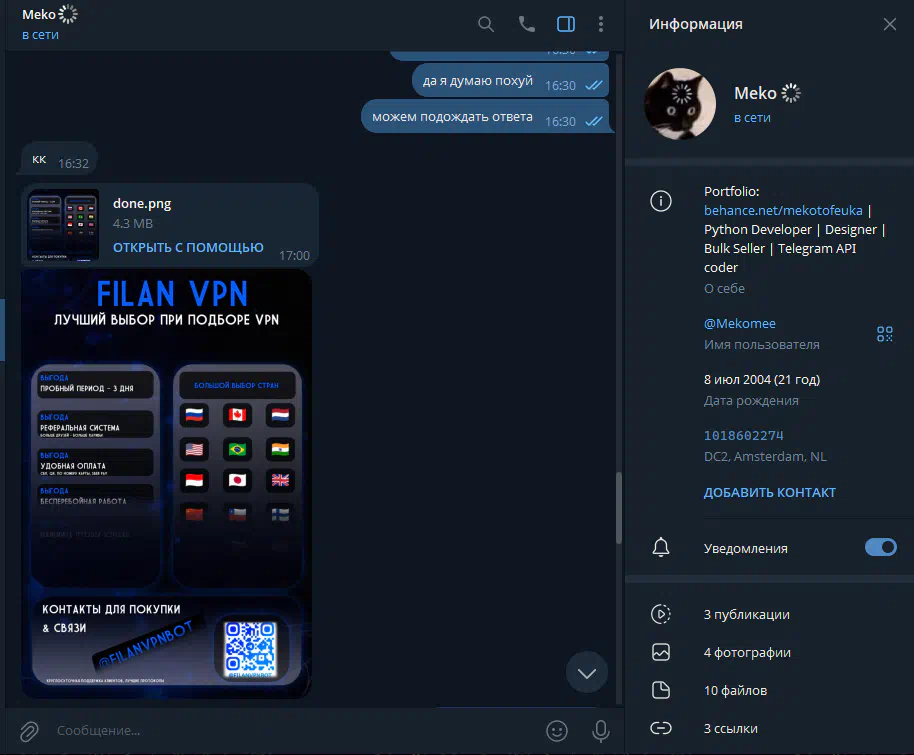Click the photo icon beside 4 фотографии
Image resolution: width=914 pixels, height=755 pixels.
(x=660, y=652)
